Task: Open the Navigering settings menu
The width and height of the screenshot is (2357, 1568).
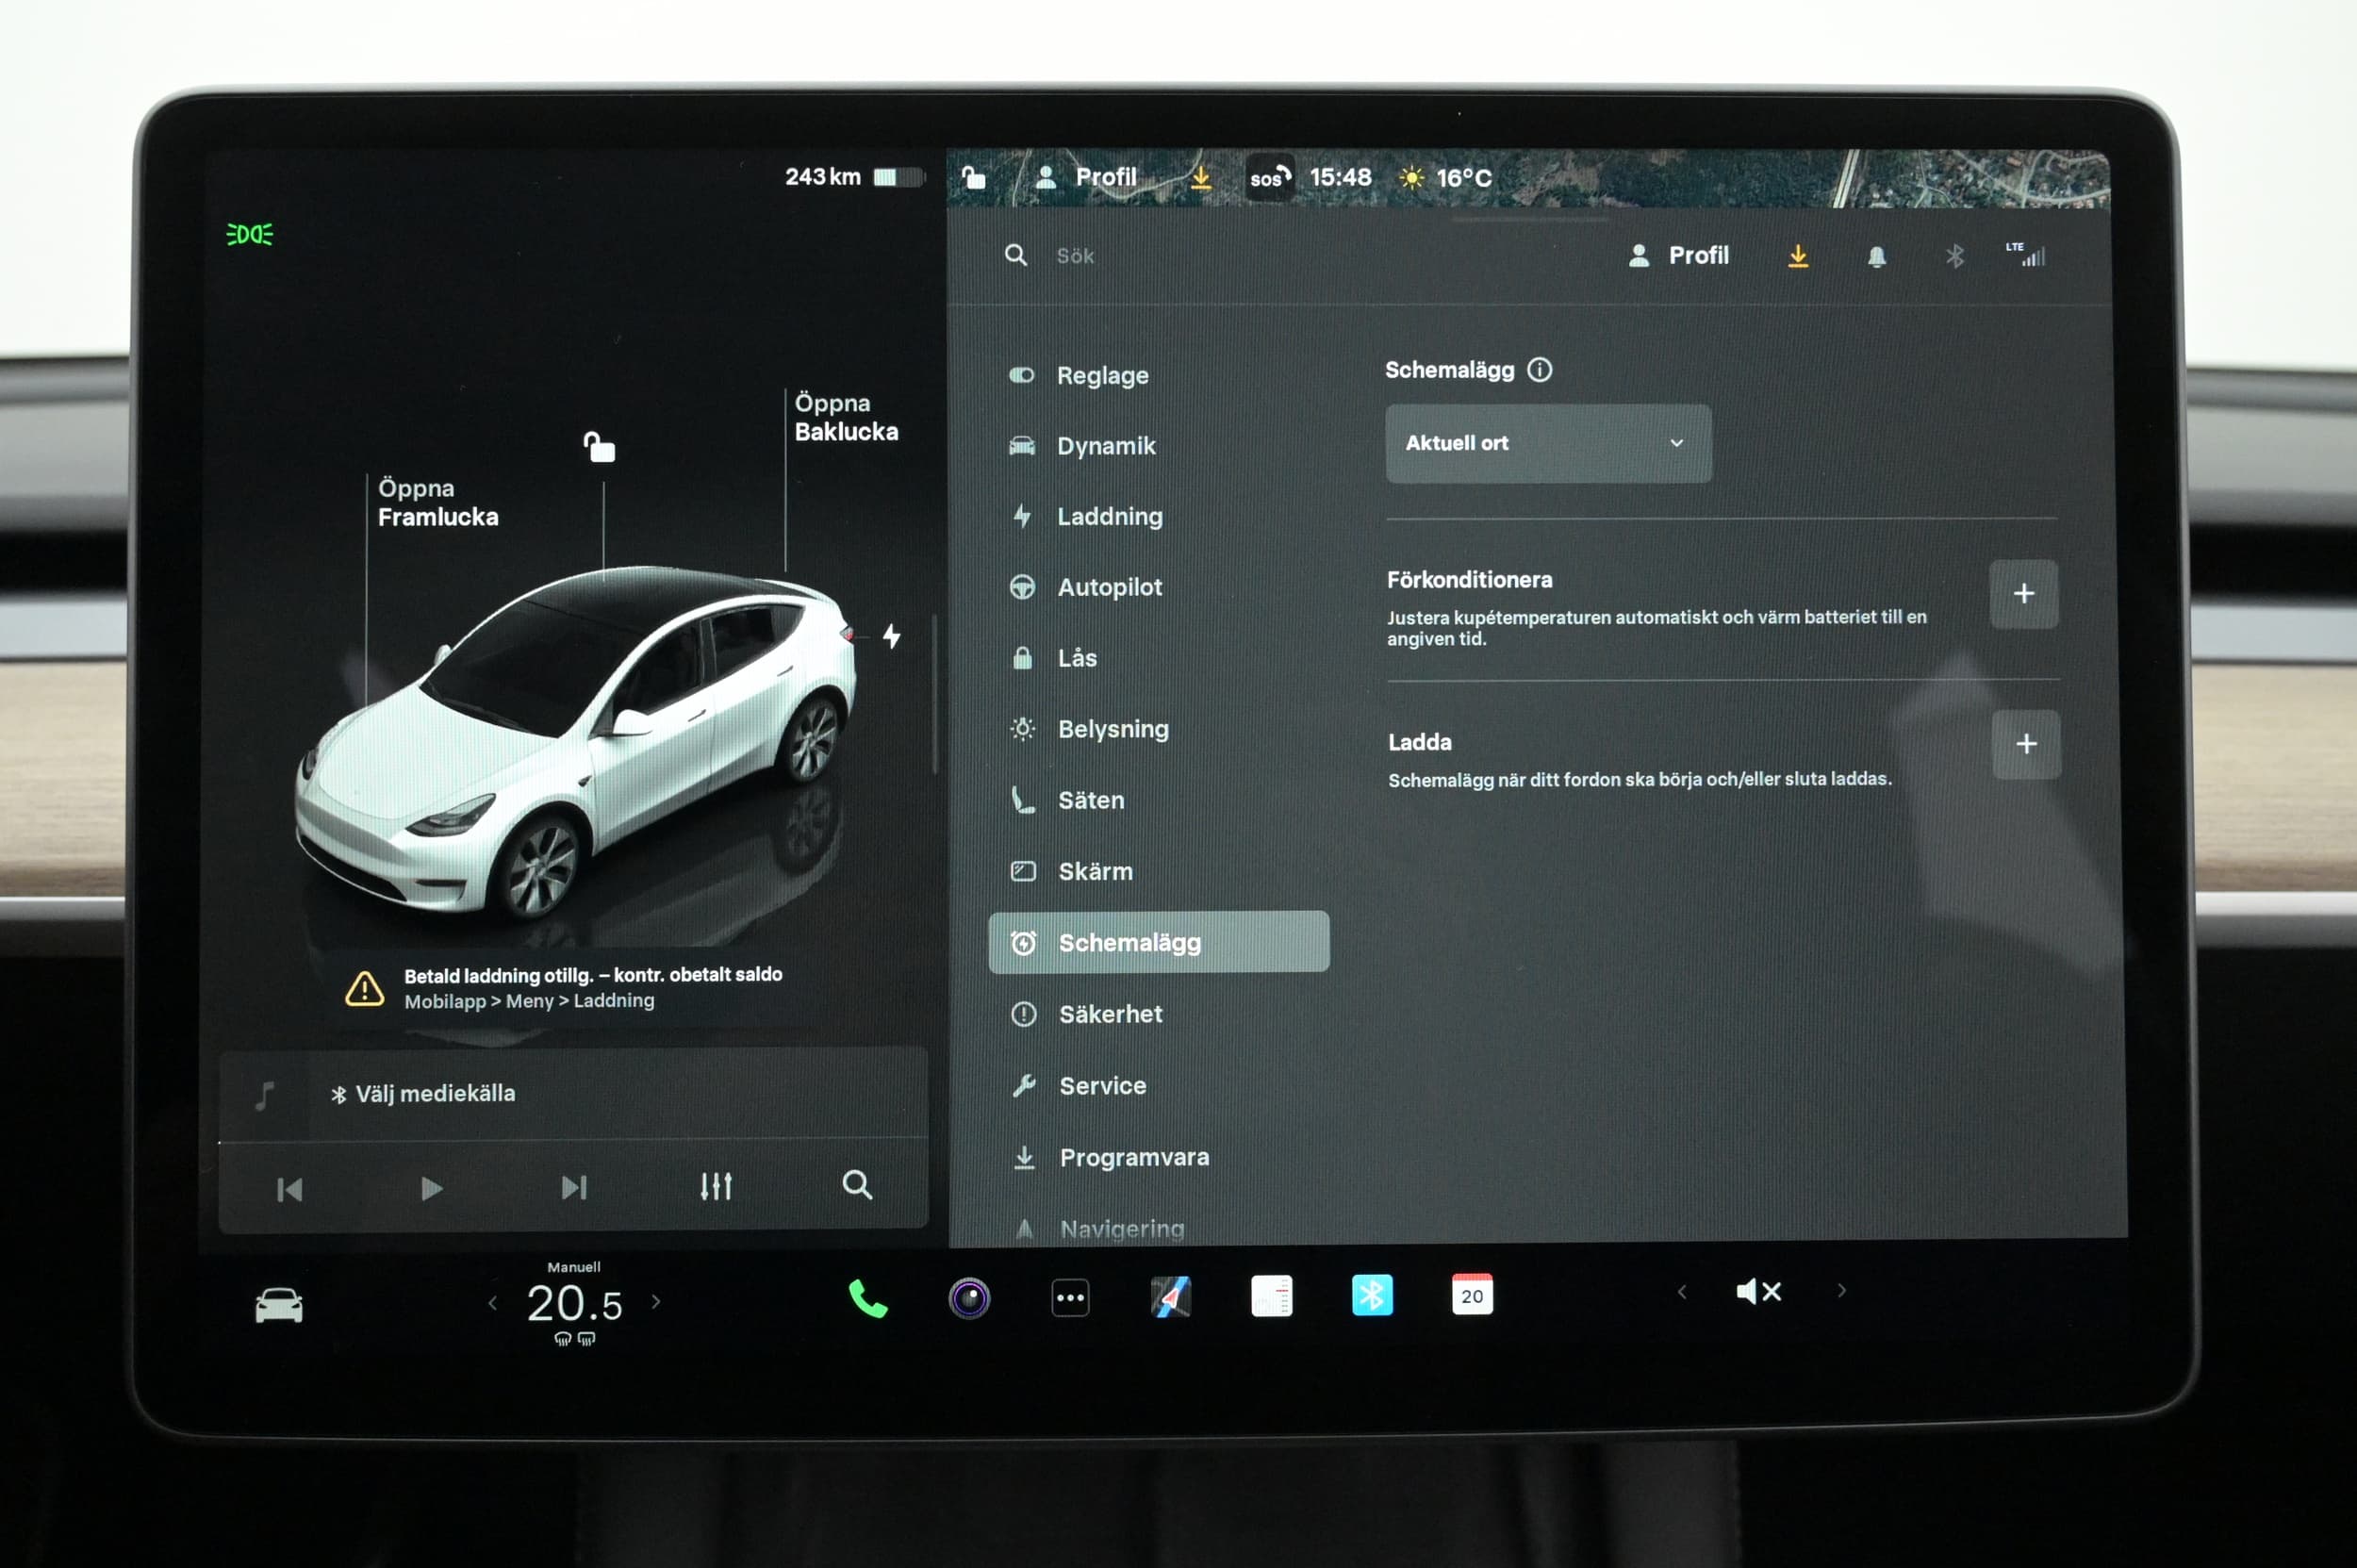Action: (1098, 1228)
